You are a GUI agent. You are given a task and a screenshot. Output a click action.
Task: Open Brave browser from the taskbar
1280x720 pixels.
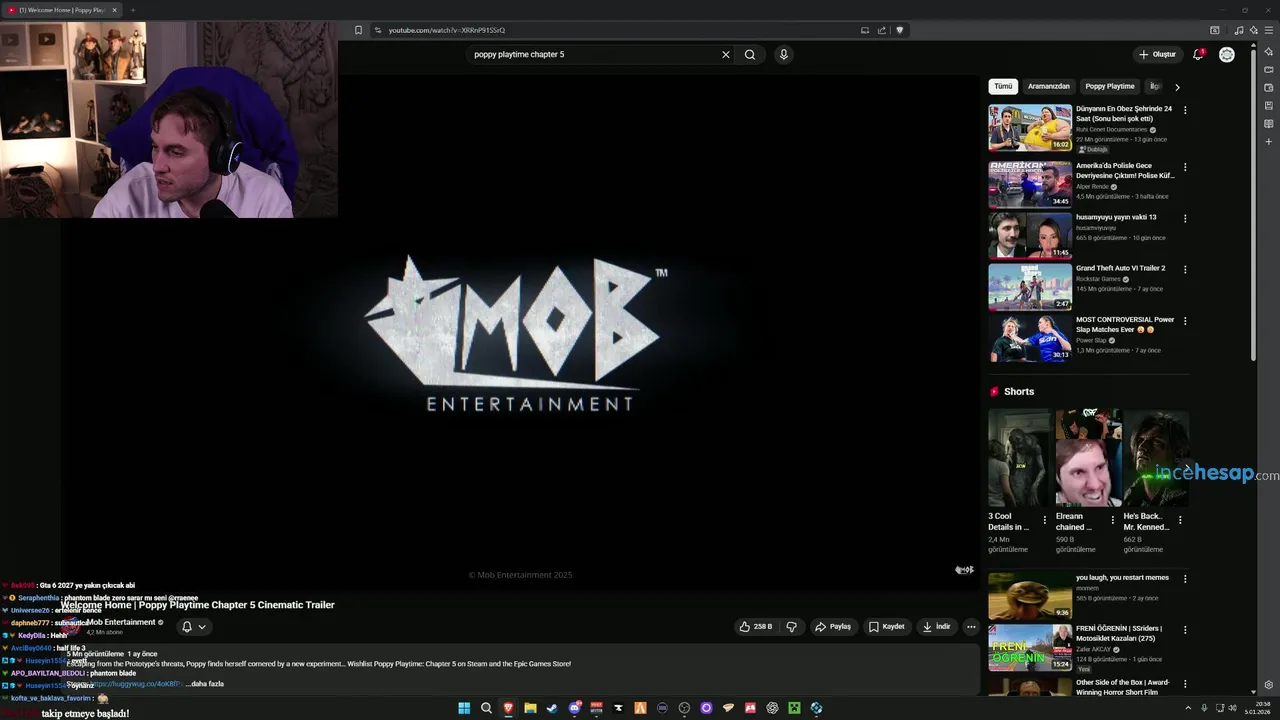point(508,708)
